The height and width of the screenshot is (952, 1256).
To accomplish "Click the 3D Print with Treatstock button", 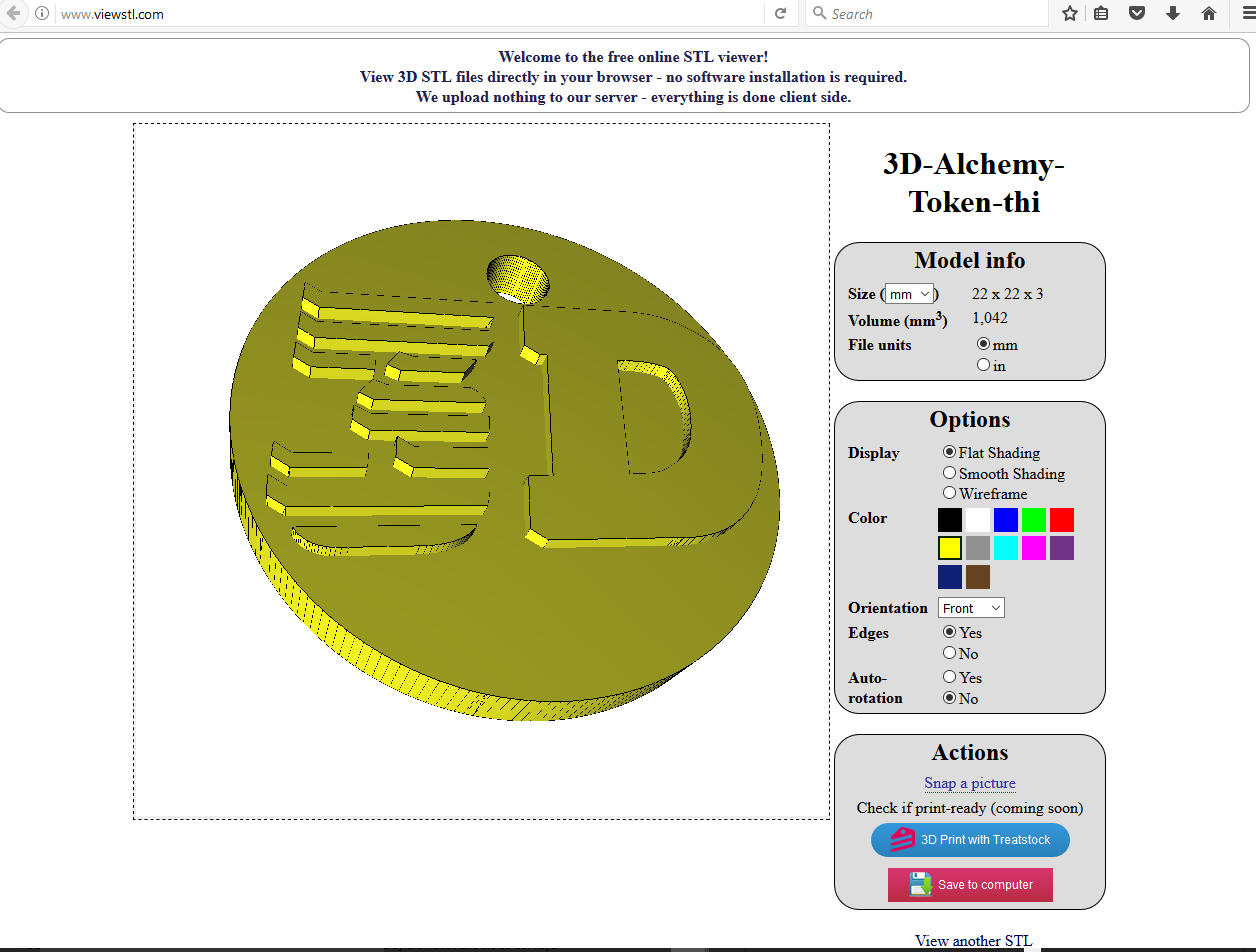I will coord(970,840).
